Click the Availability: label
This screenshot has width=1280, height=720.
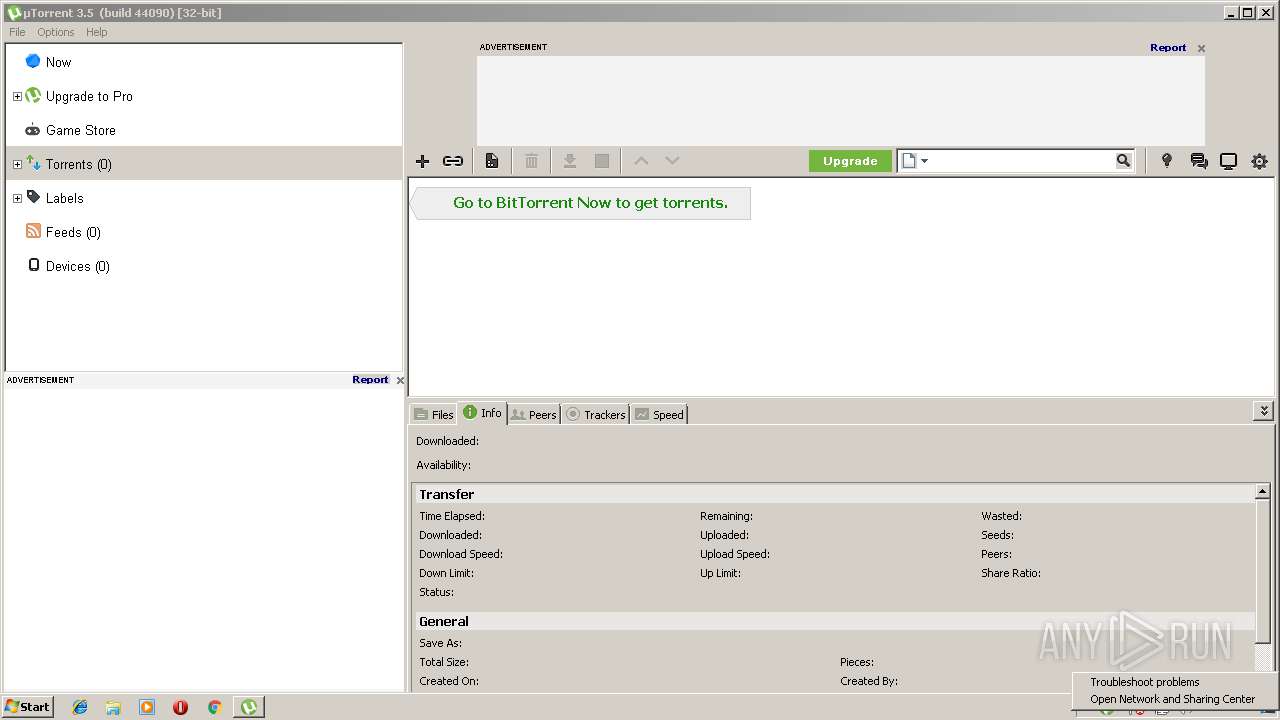[443, 465]
